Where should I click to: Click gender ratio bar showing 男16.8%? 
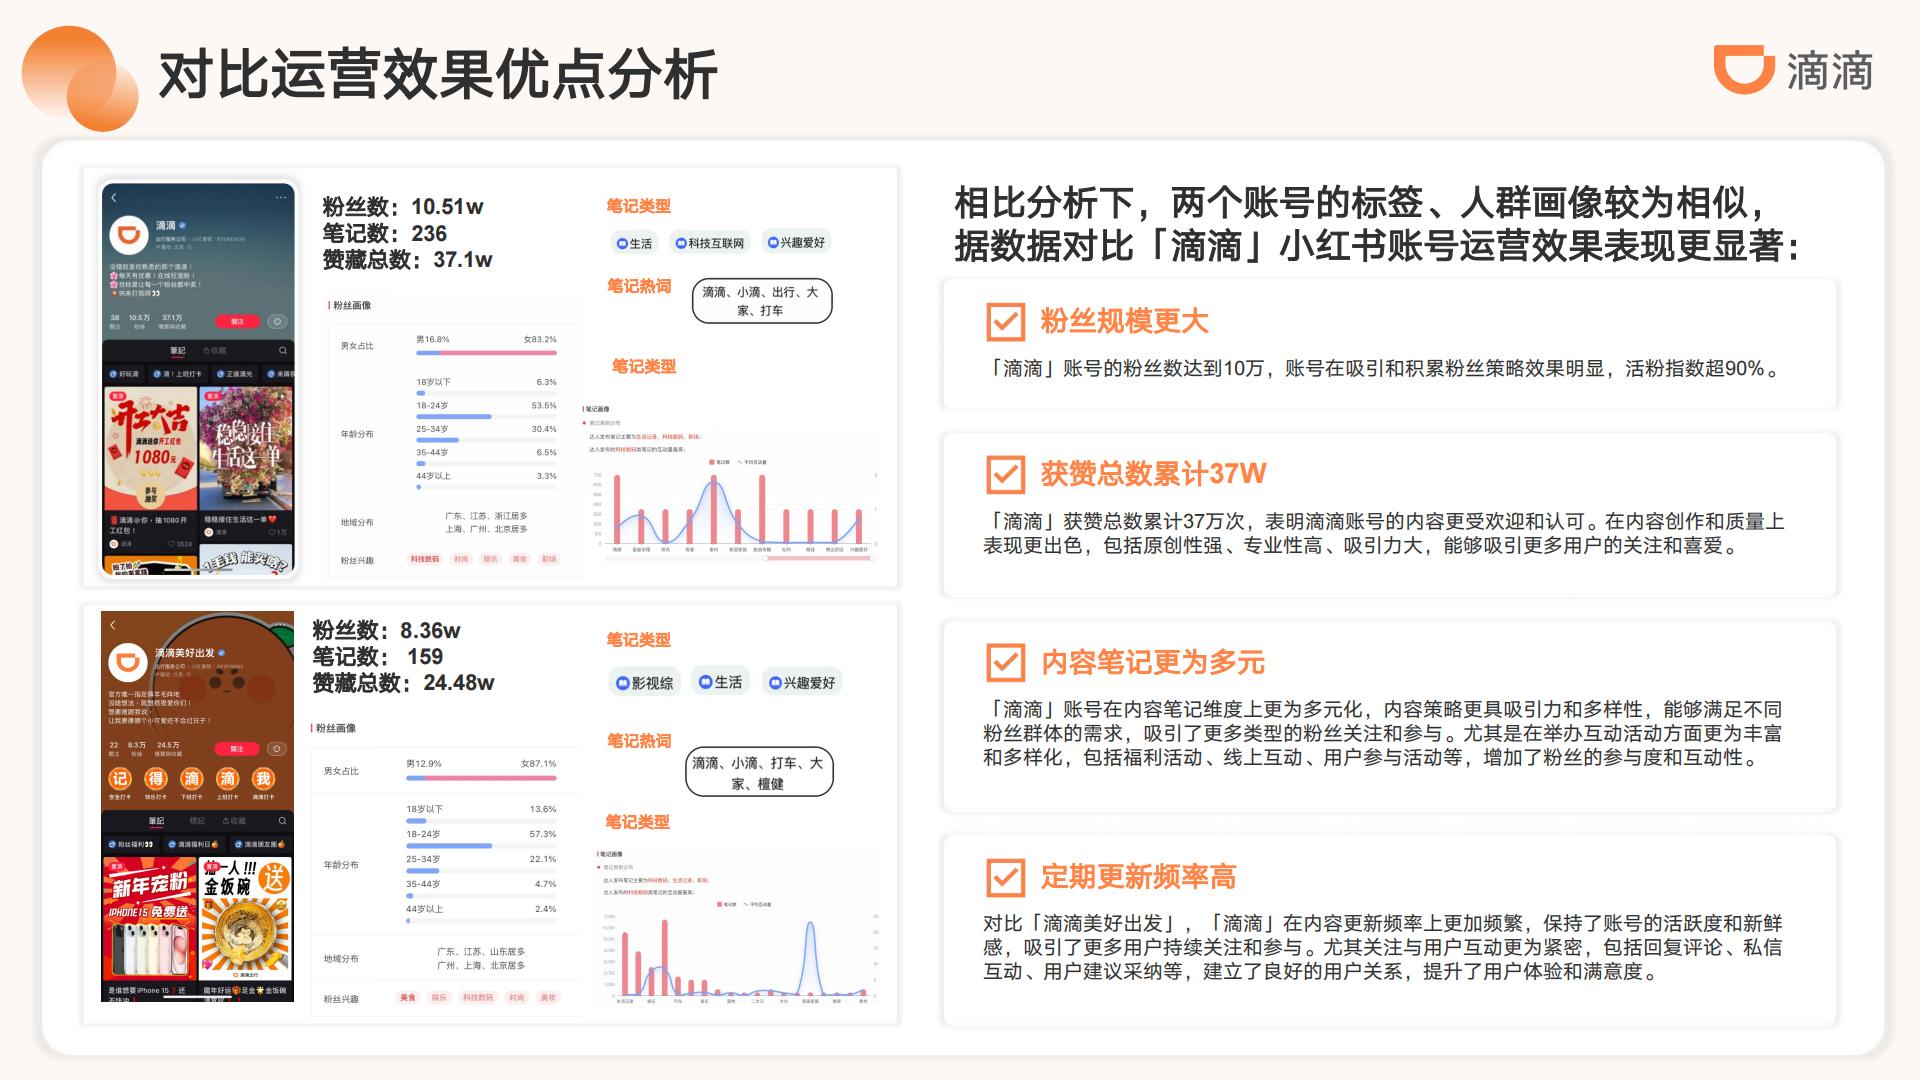click(486, 351)
